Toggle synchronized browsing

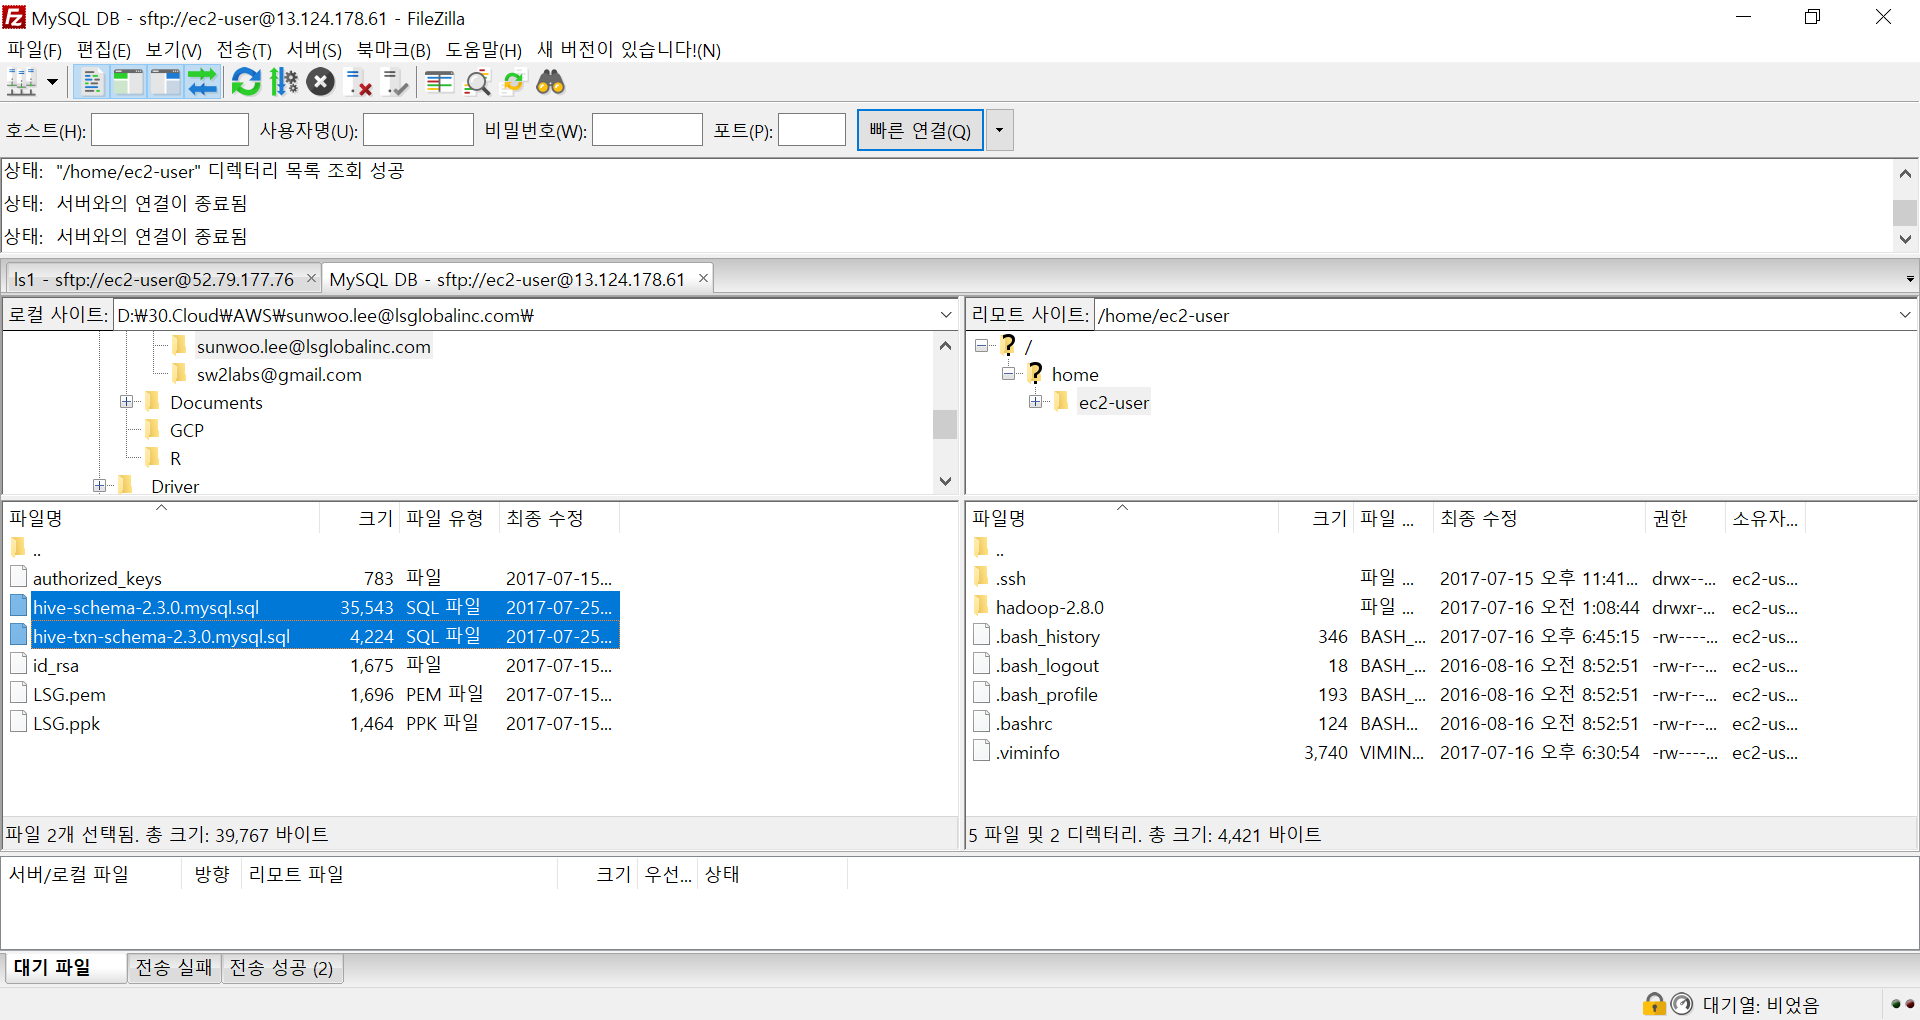click(514, 82)
